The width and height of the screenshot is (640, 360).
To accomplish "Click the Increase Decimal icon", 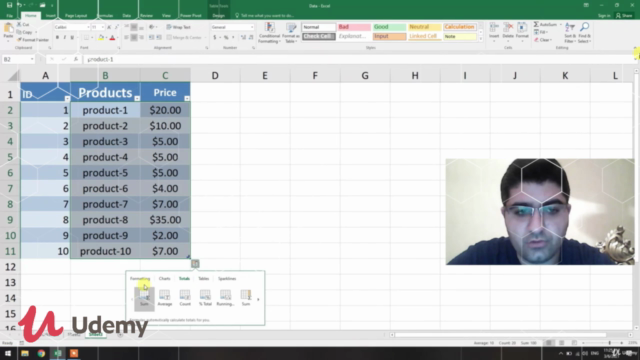I will pyautogui.click(x=243, y=38).
